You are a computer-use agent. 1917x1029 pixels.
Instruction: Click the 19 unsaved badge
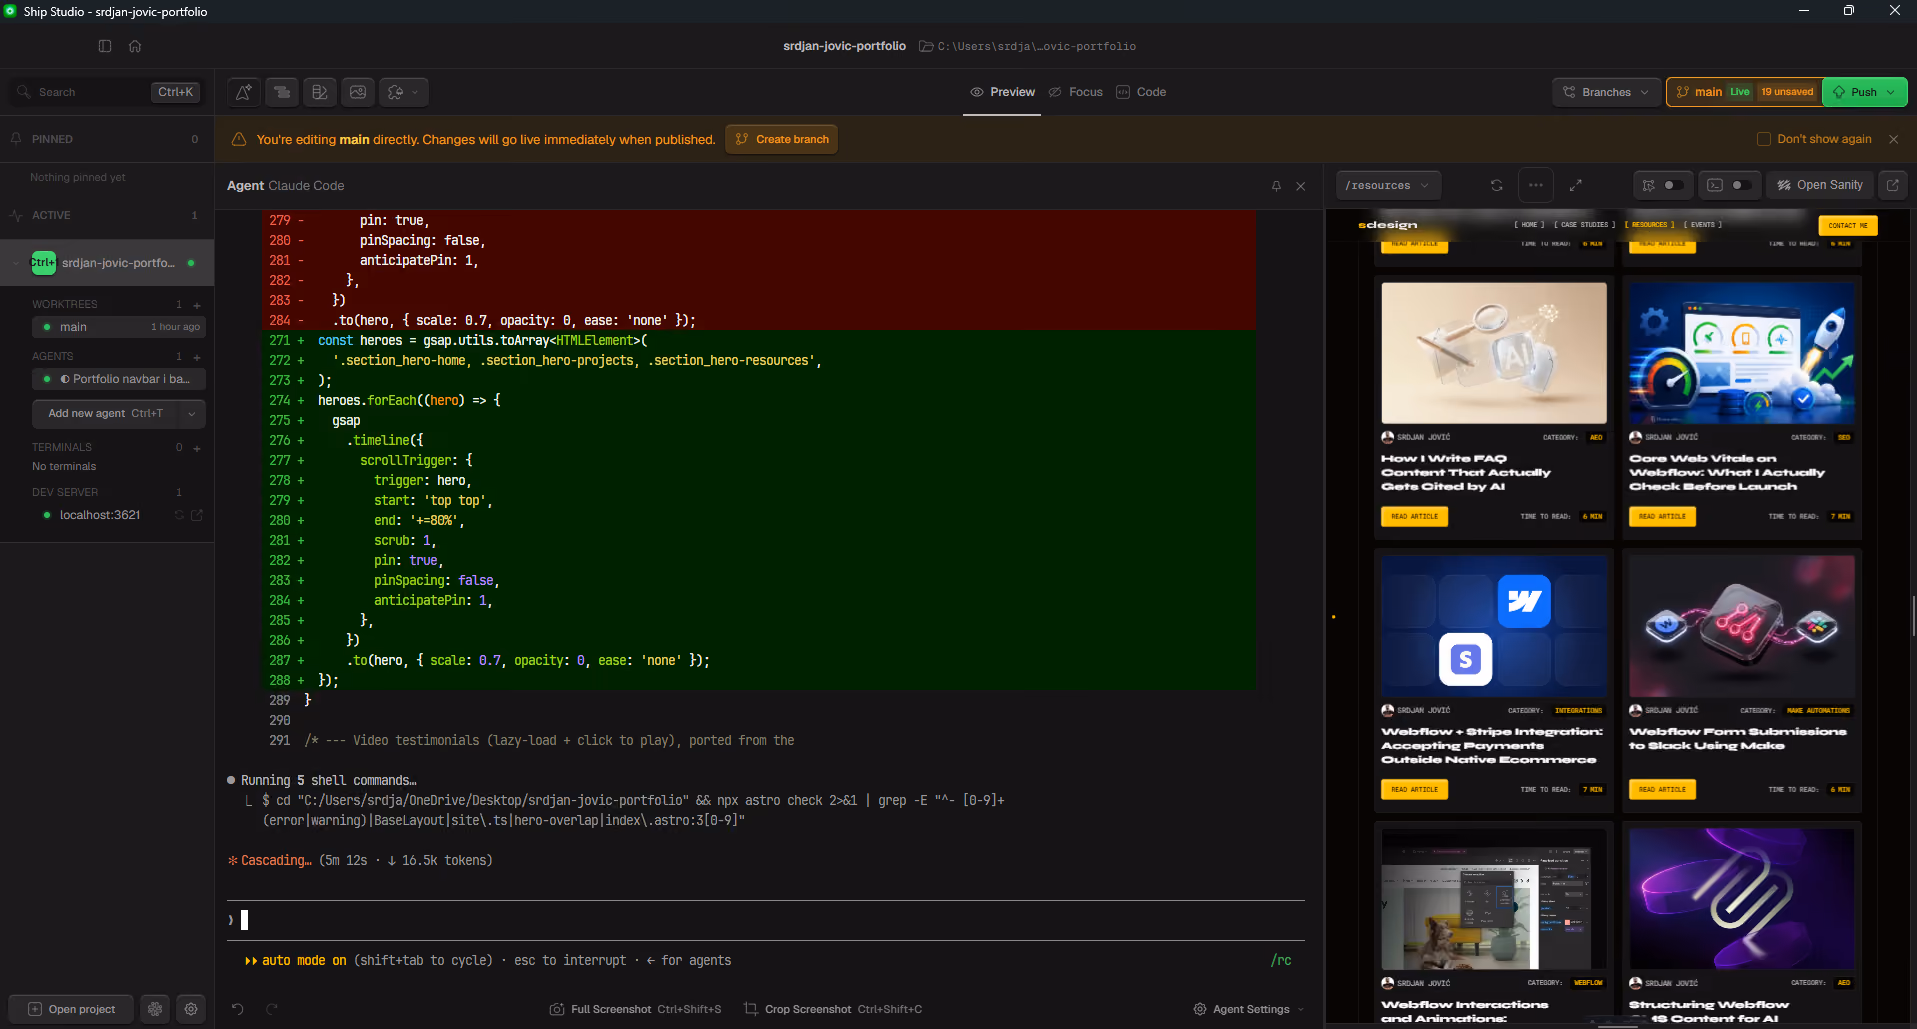1787,92
